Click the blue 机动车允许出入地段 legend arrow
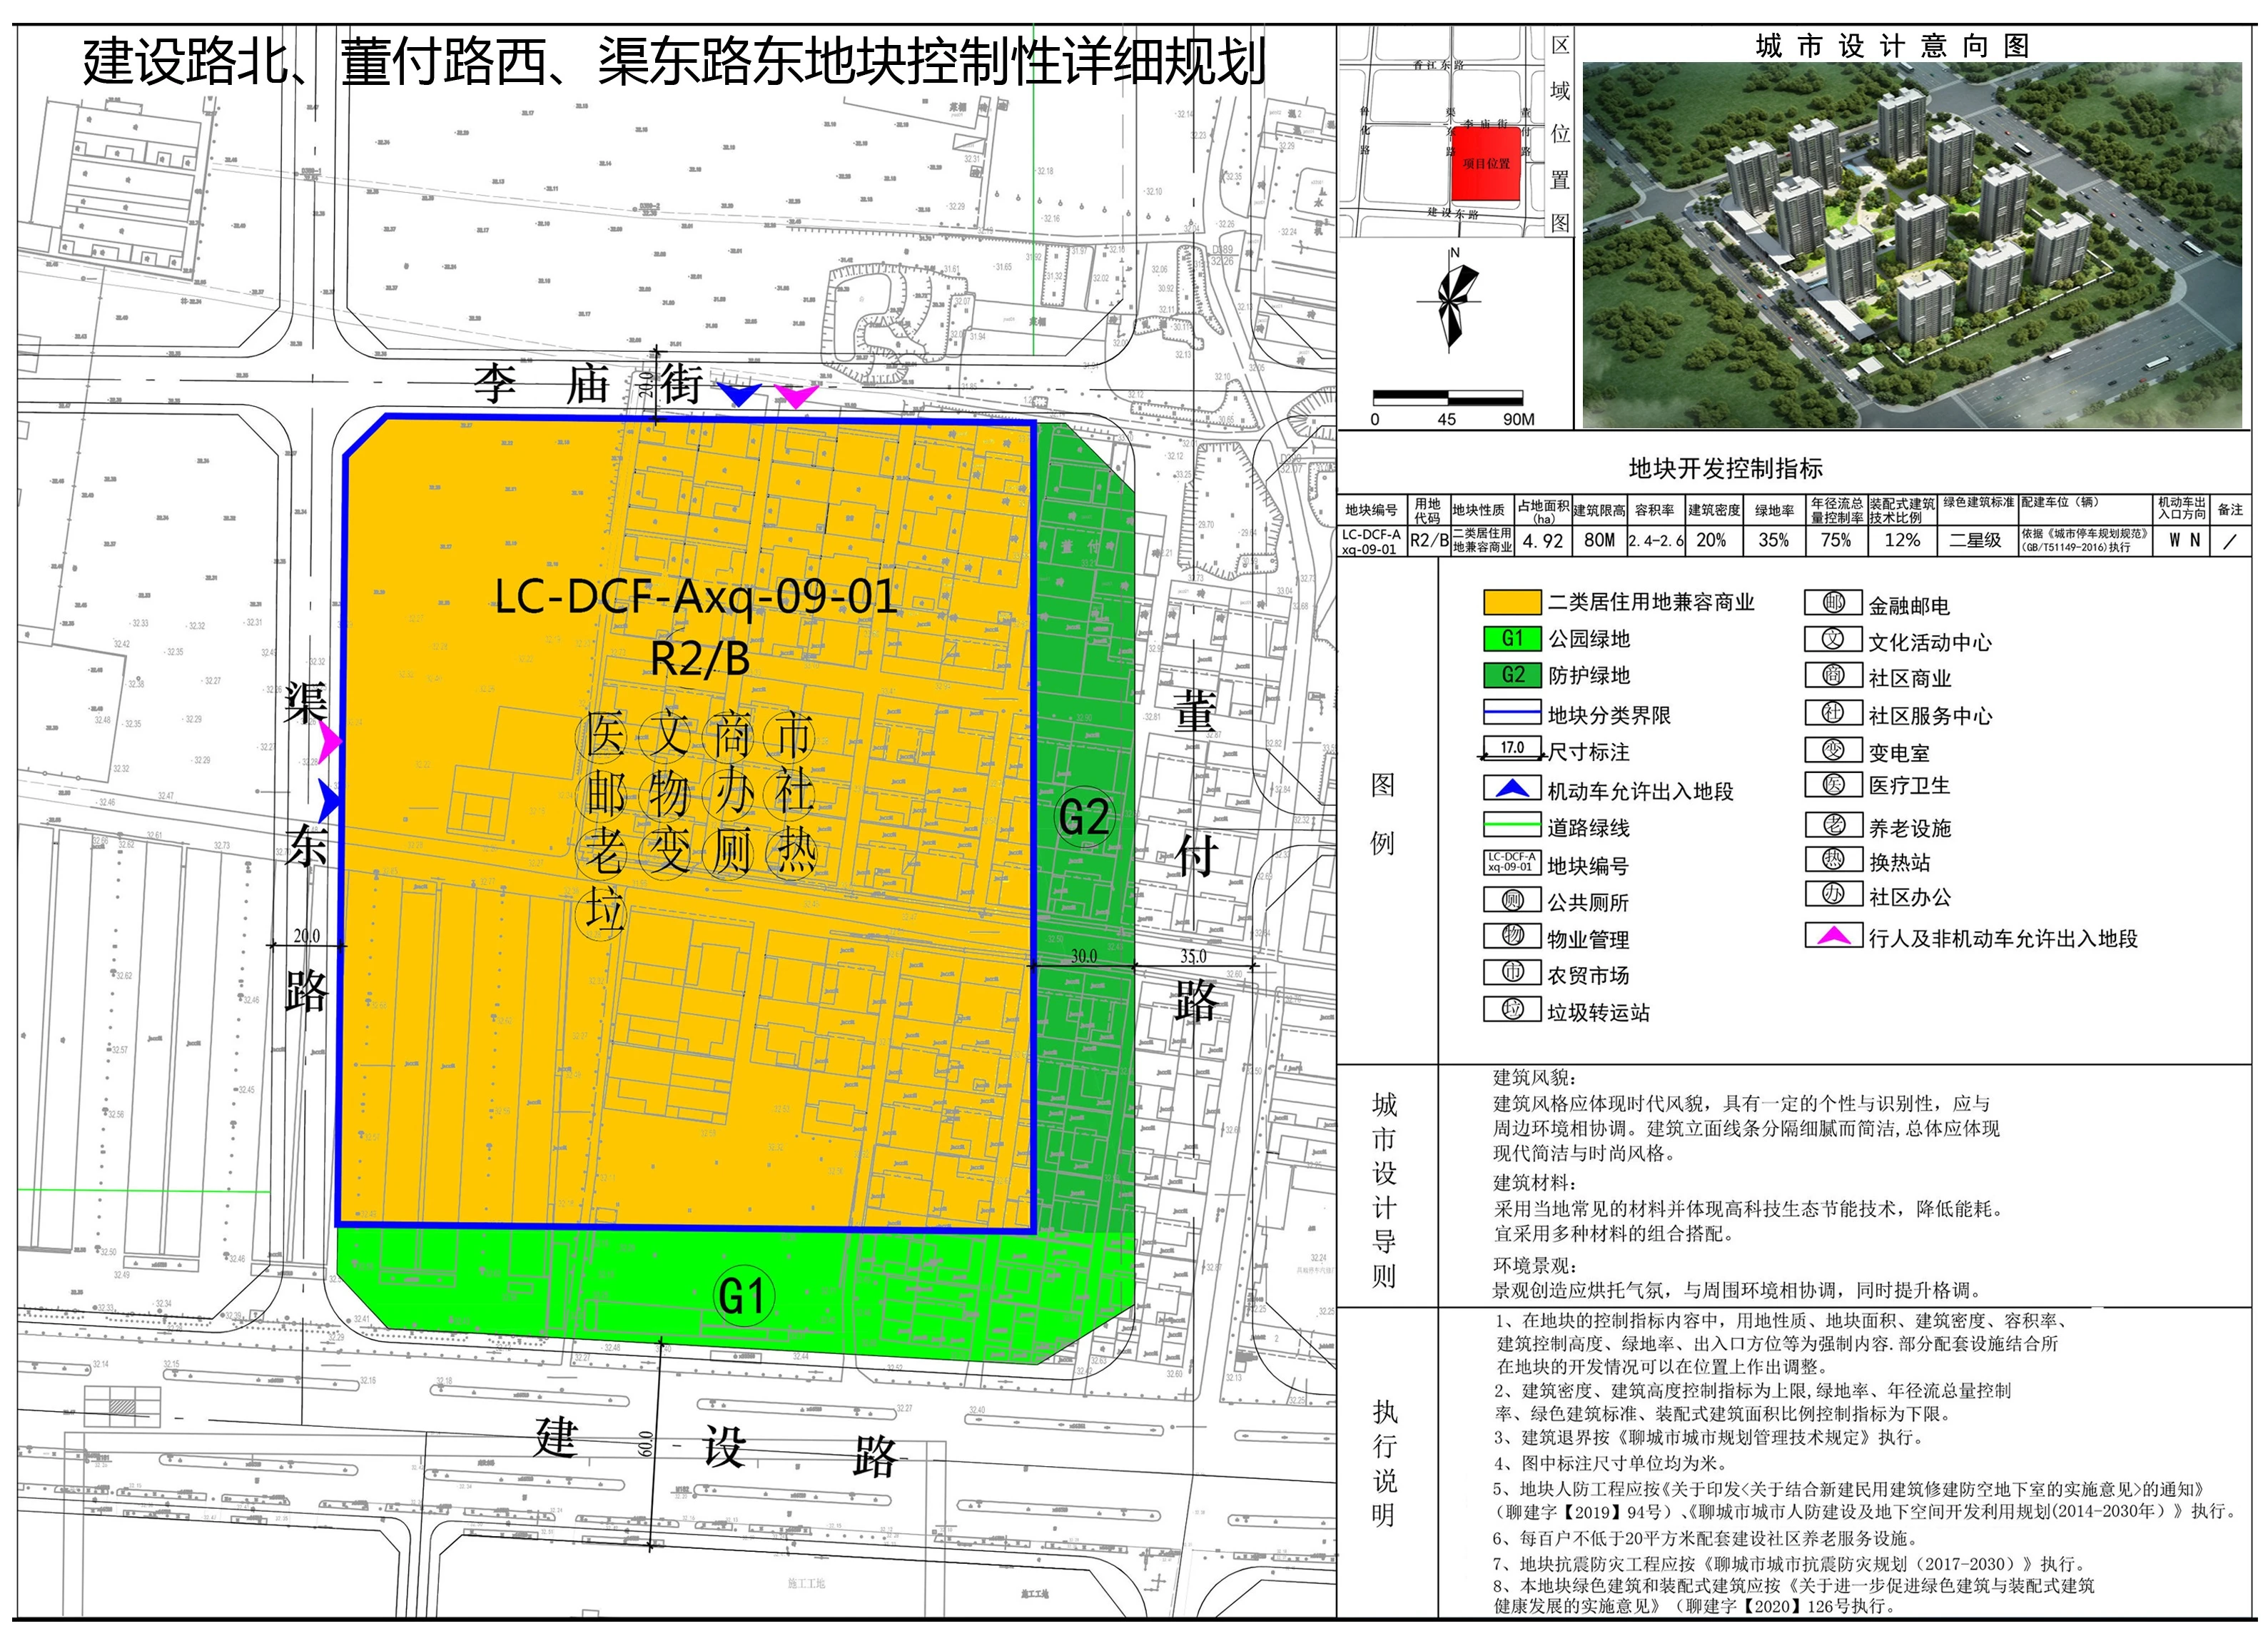The height and width of the screenshot is (1641, 2268). point(1512,789)
